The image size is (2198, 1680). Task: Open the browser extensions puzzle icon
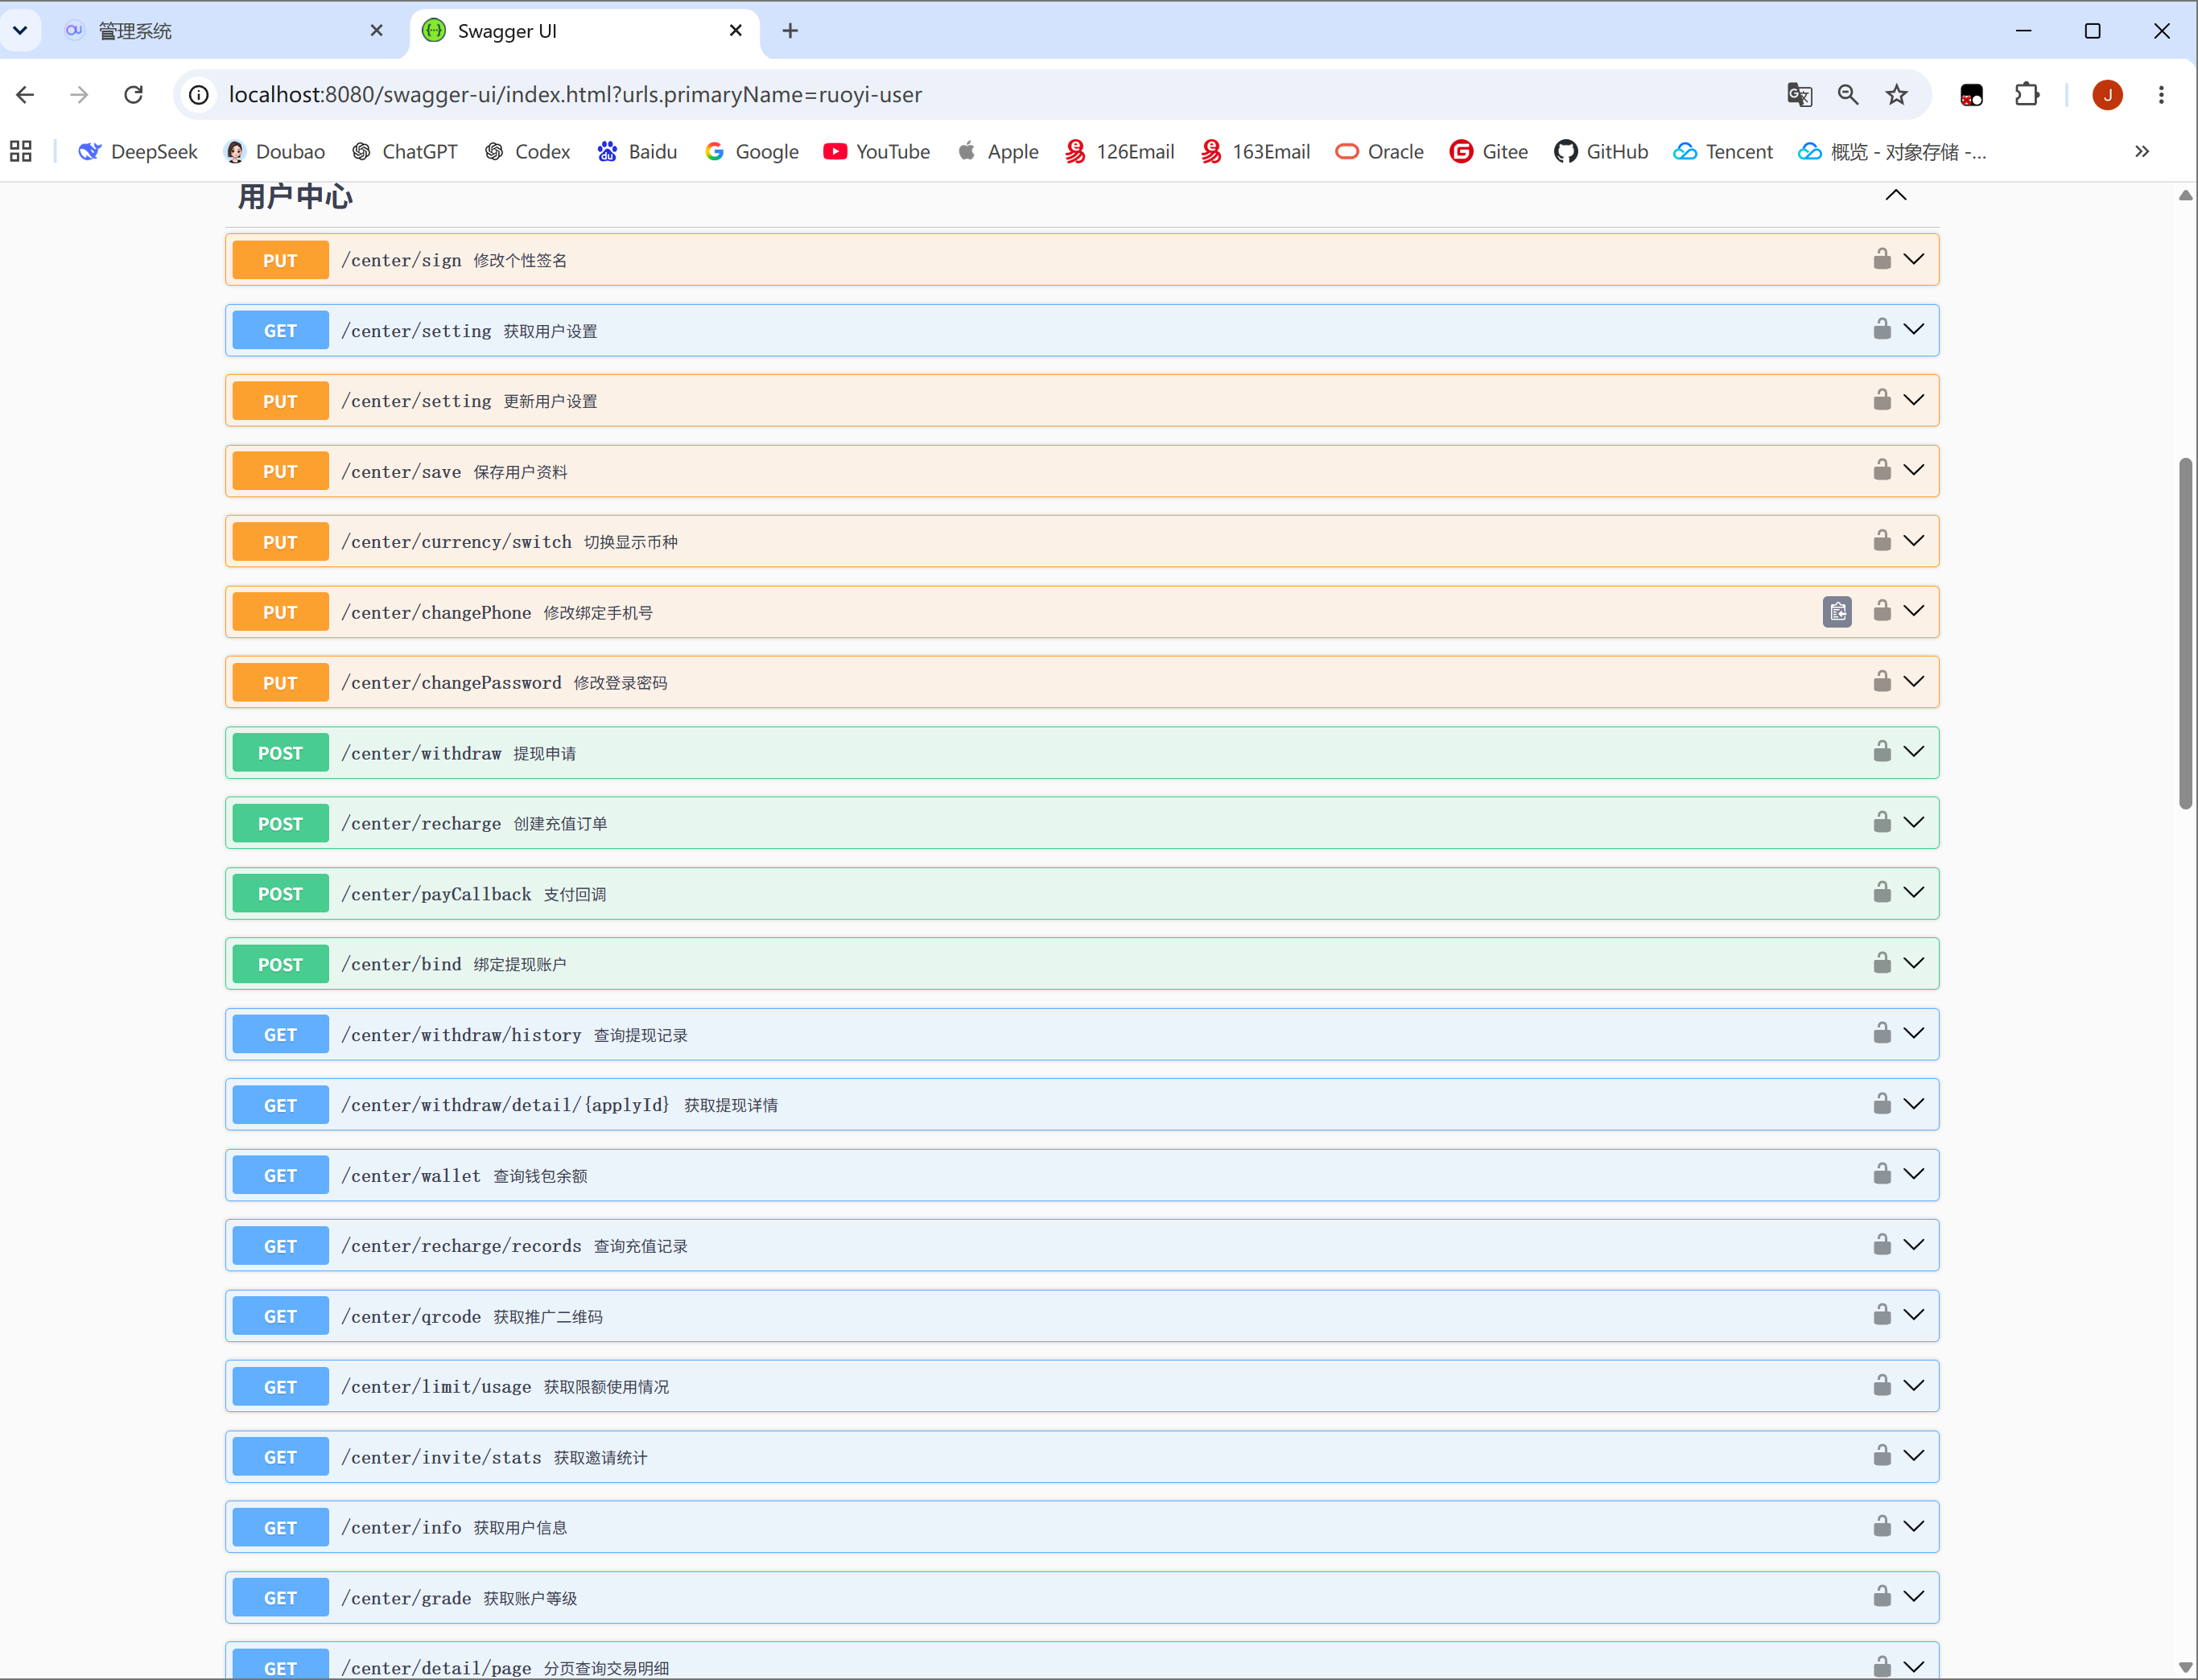2026,95
